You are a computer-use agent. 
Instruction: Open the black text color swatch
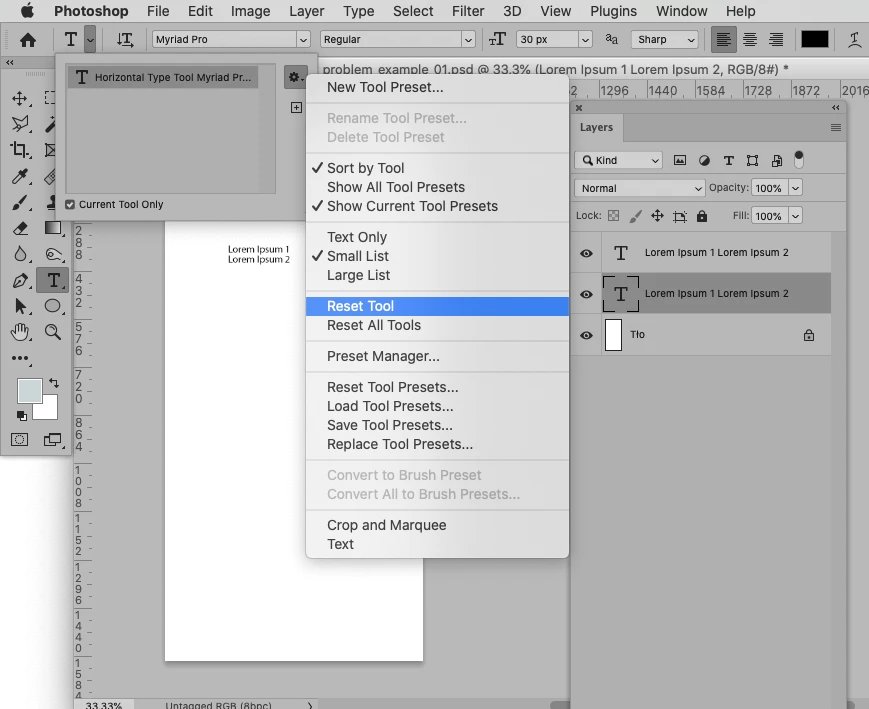815,39
